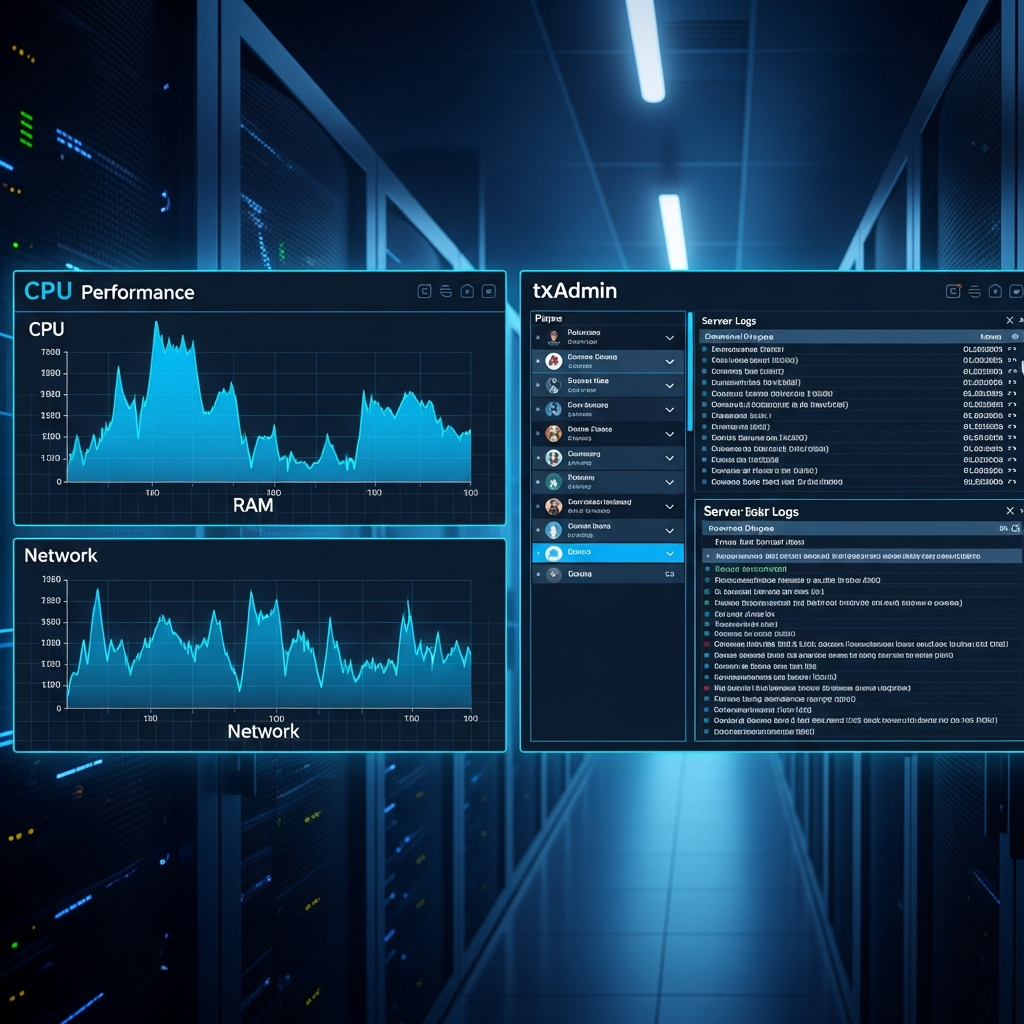Expand the sixth player row chevron
Screen dimensions: 1024x1024
click(x=669, y=458)
